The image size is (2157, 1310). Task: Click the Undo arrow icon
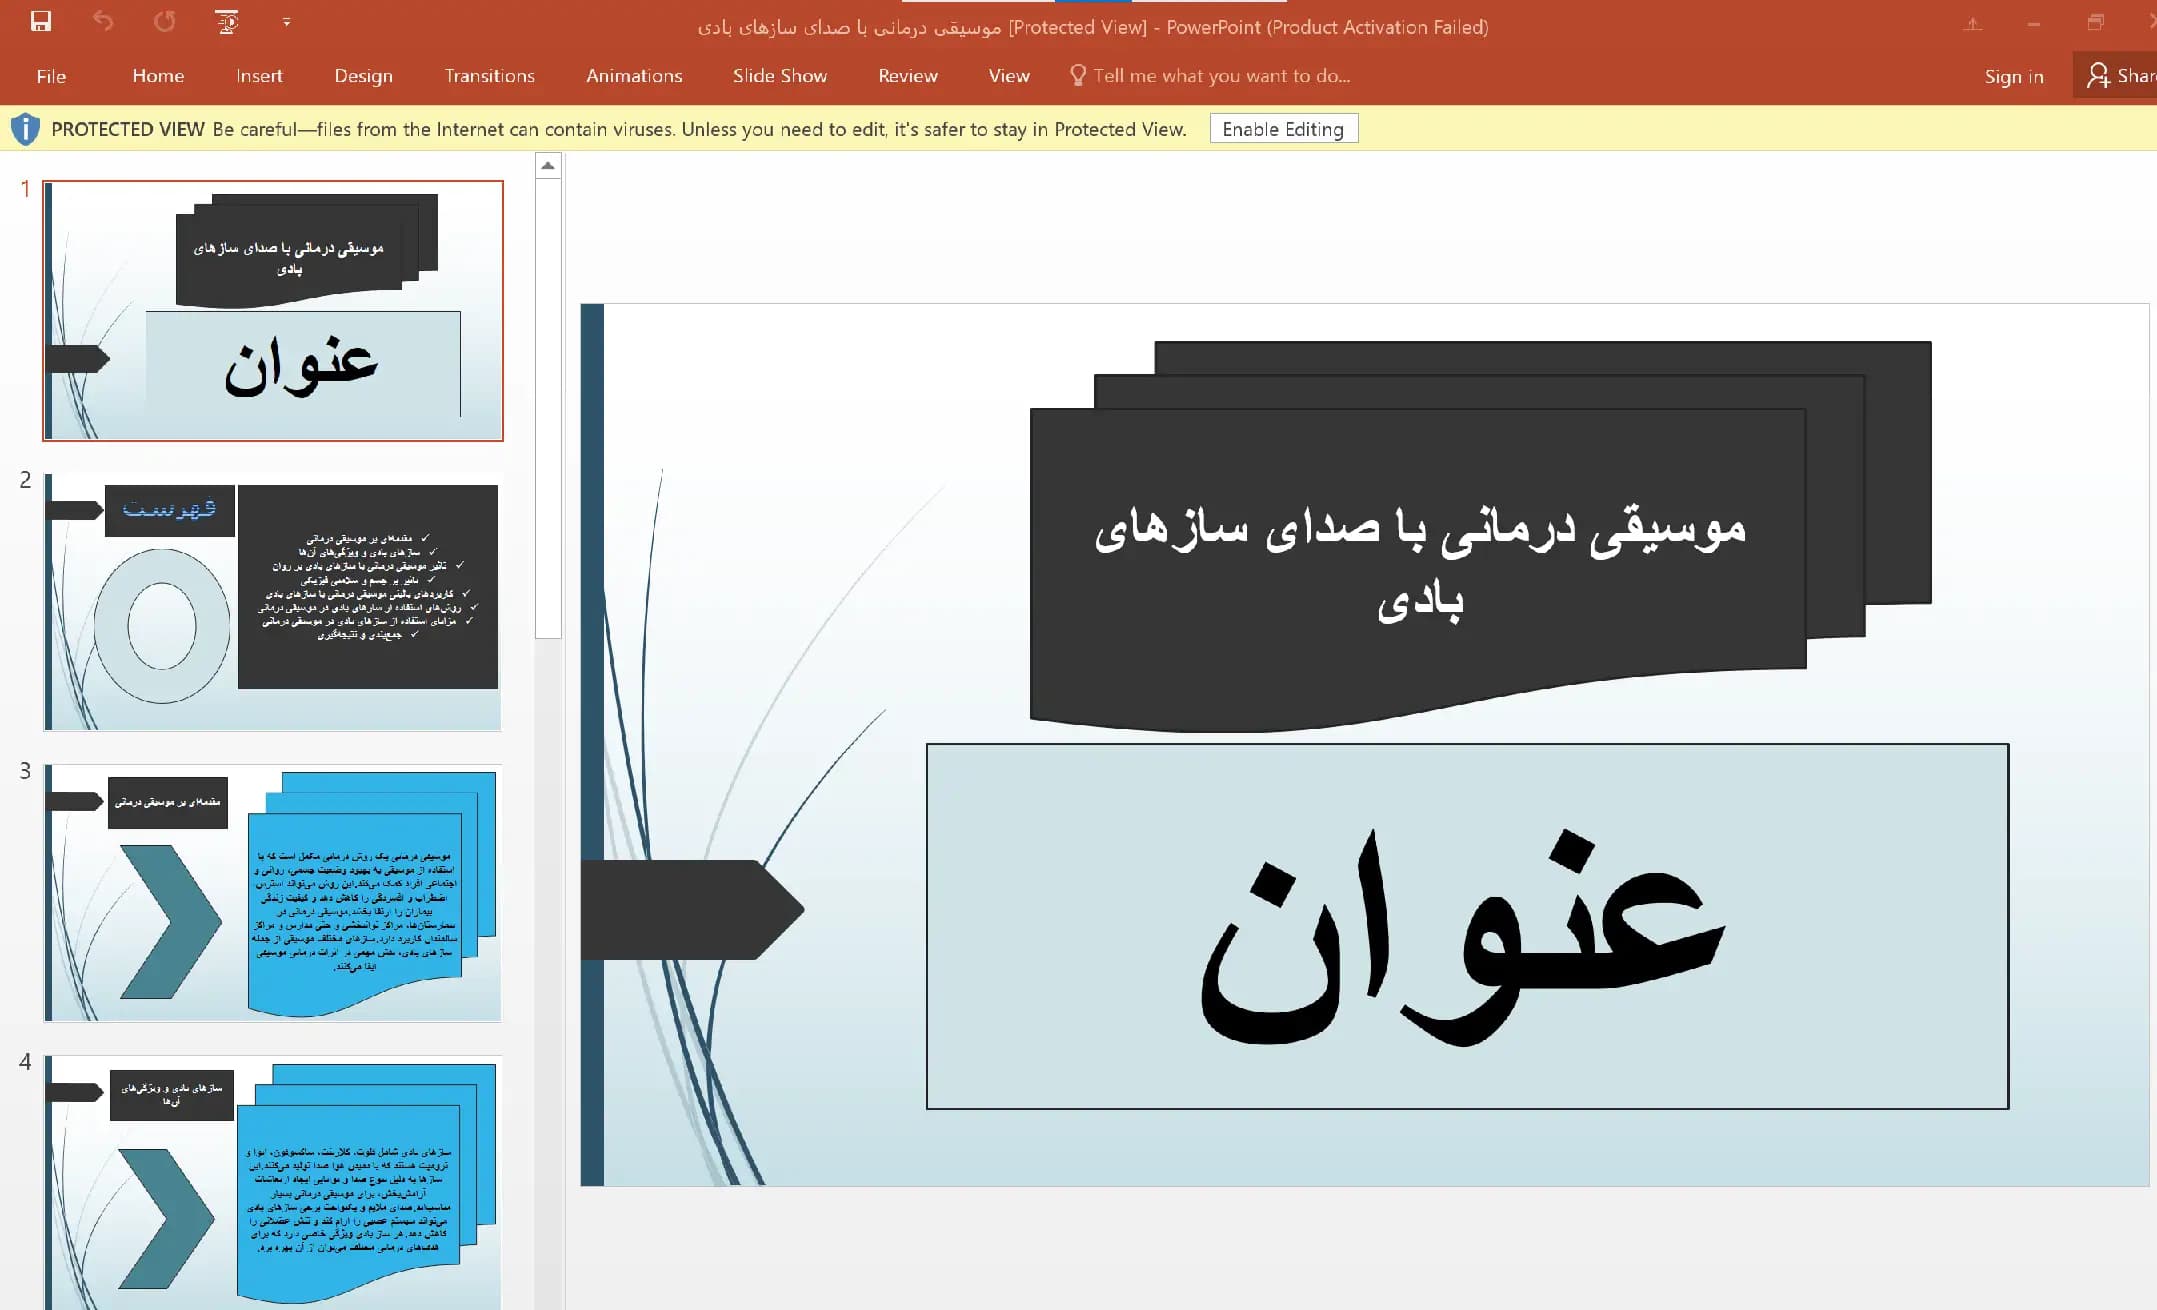tap(103, 21)
